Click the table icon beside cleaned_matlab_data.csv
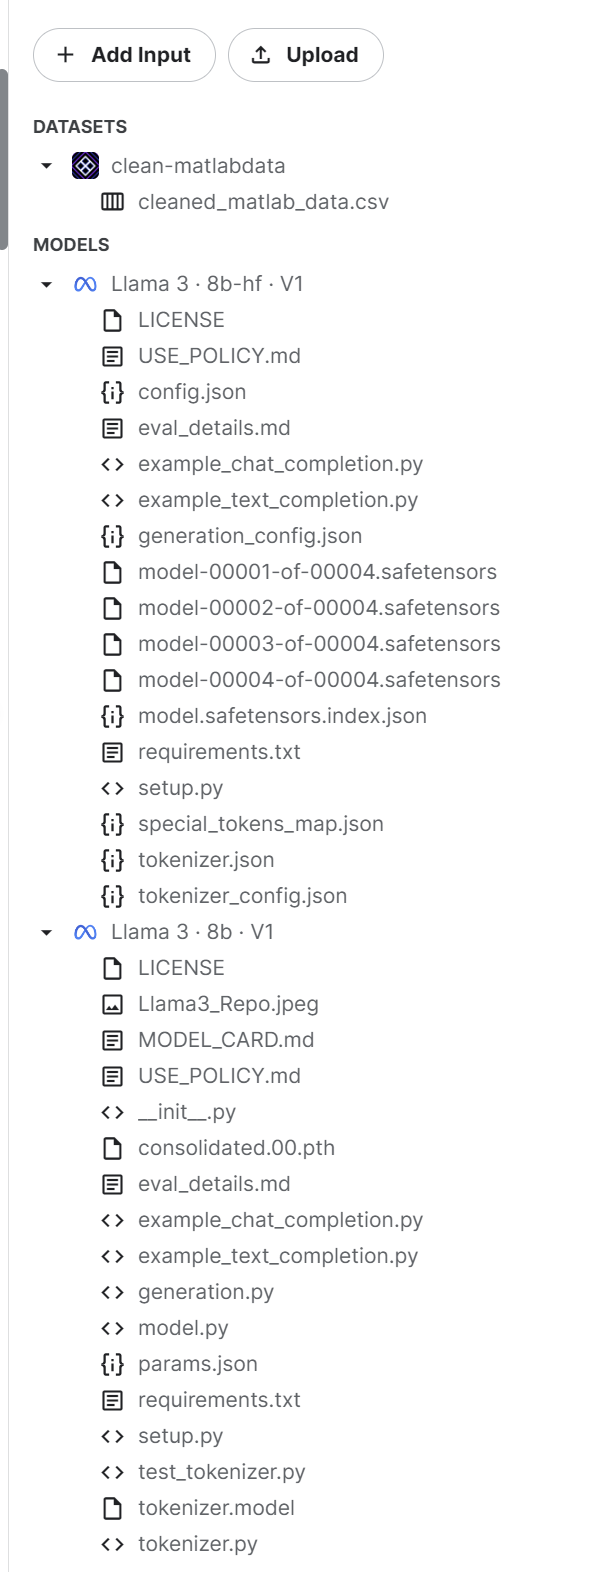The image size is (590, 1572). pos(115,202)
